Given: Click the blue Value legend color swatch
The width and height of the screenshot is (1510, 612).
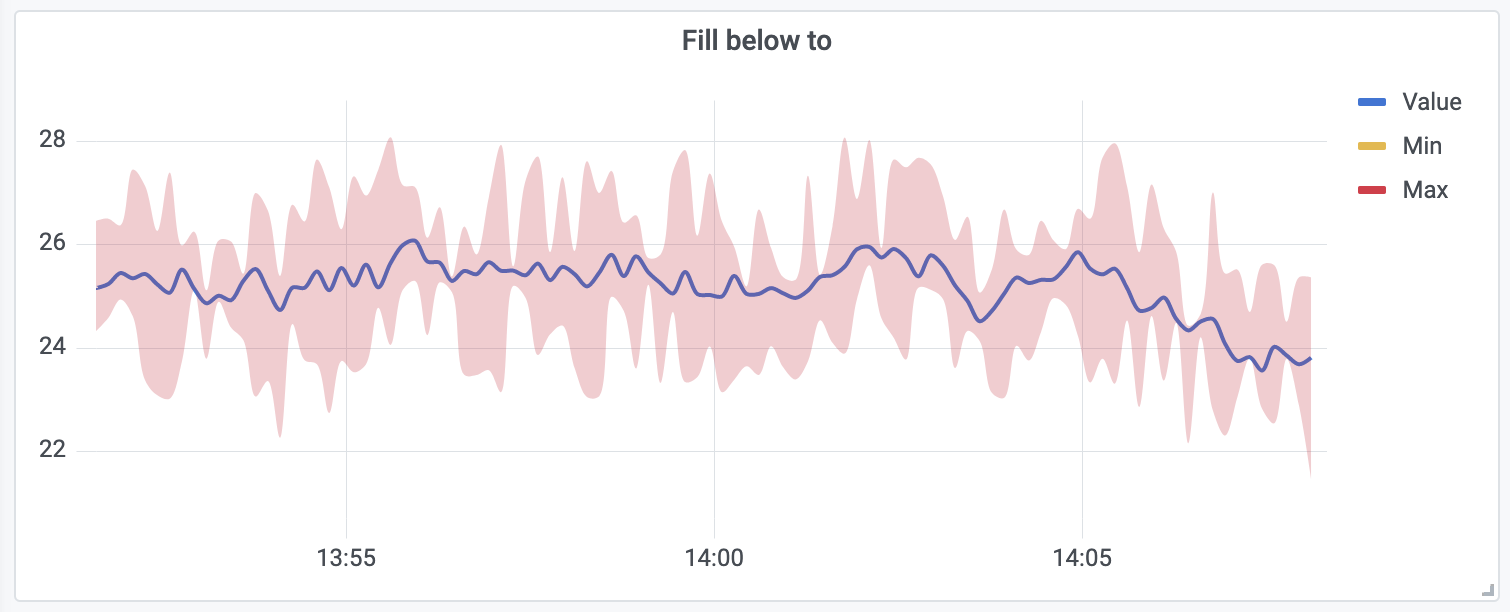Looking at the screenshot, I should pos(1371,102).
